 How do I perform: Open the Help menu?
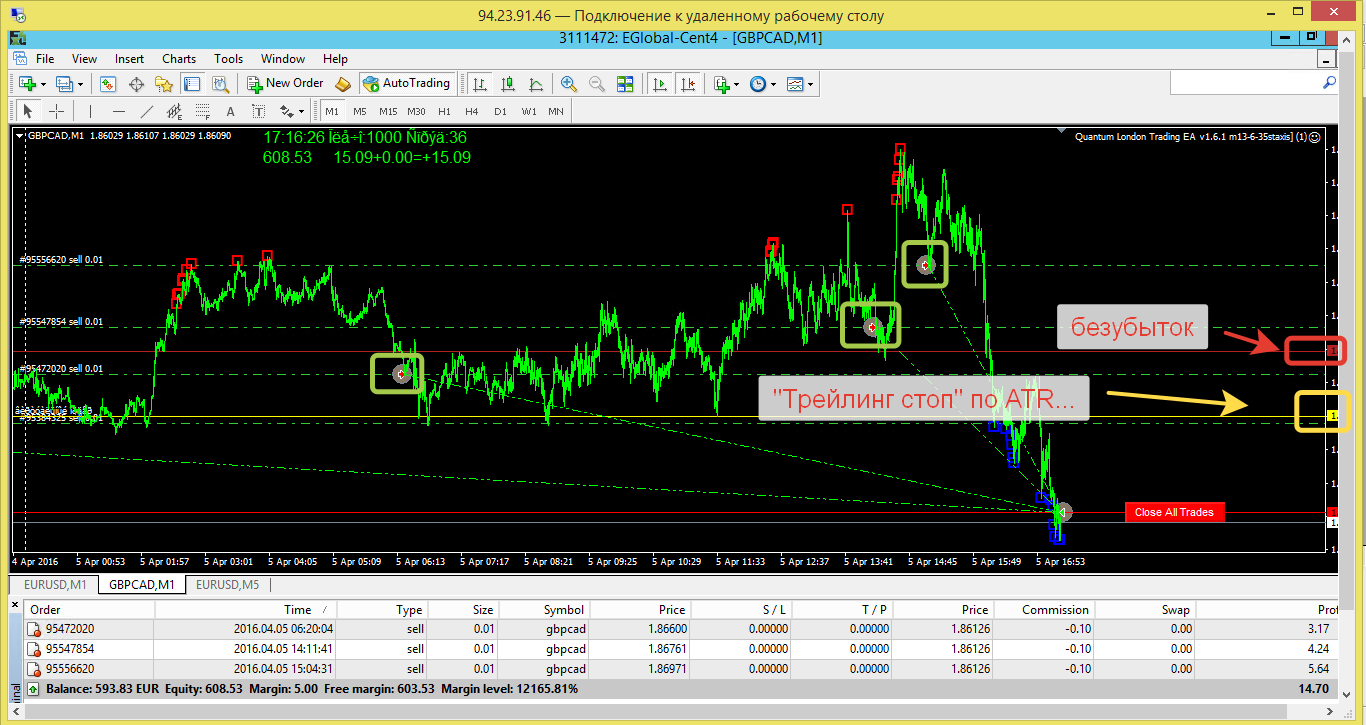coord(335,59)
